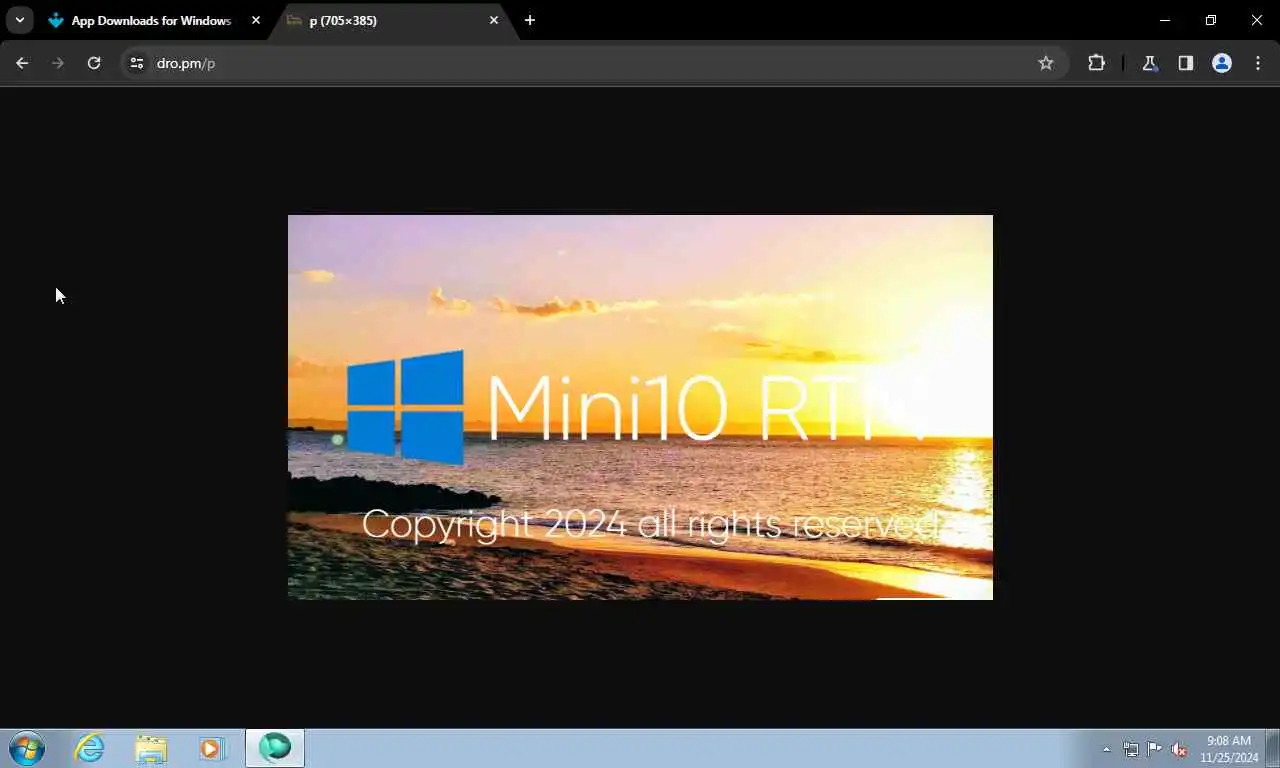Launch Windows Media Player from taskbar
The image size is (1280, 768).
pos(212,748)
